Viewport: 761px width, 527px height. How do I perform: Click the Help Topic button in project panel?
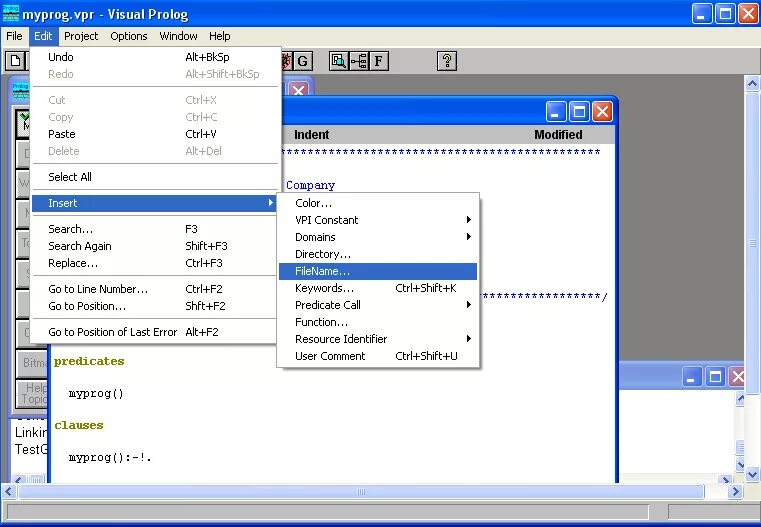32,393
